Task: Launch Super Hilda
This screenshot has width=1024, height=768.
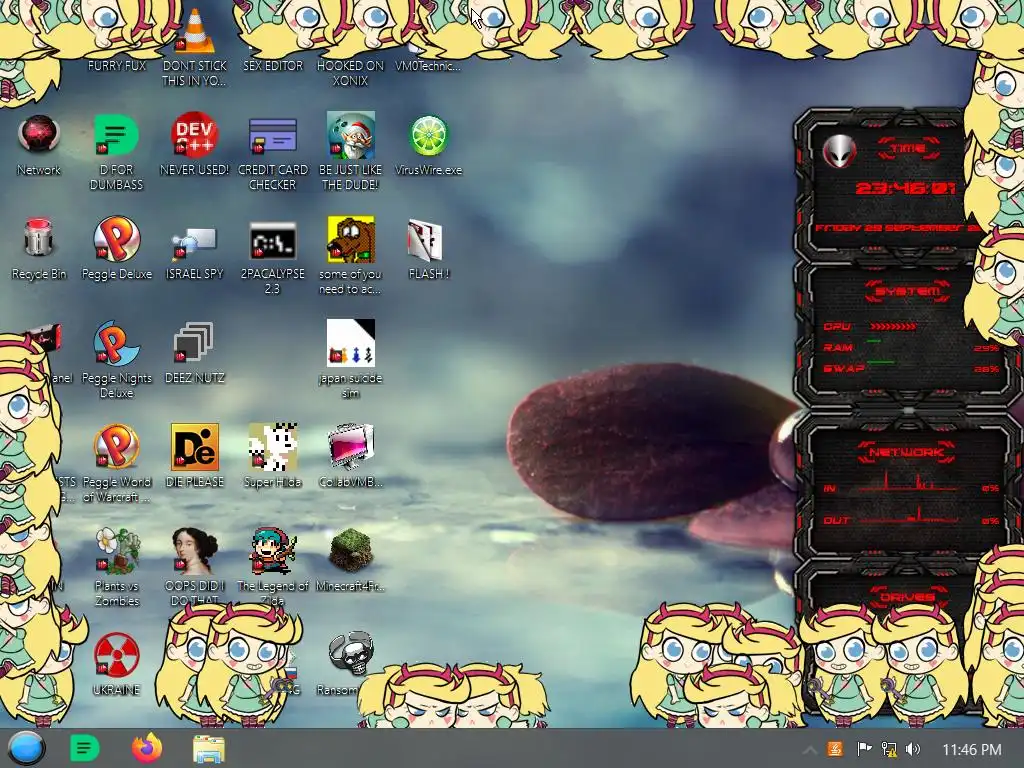Action: tap(272, 447)
